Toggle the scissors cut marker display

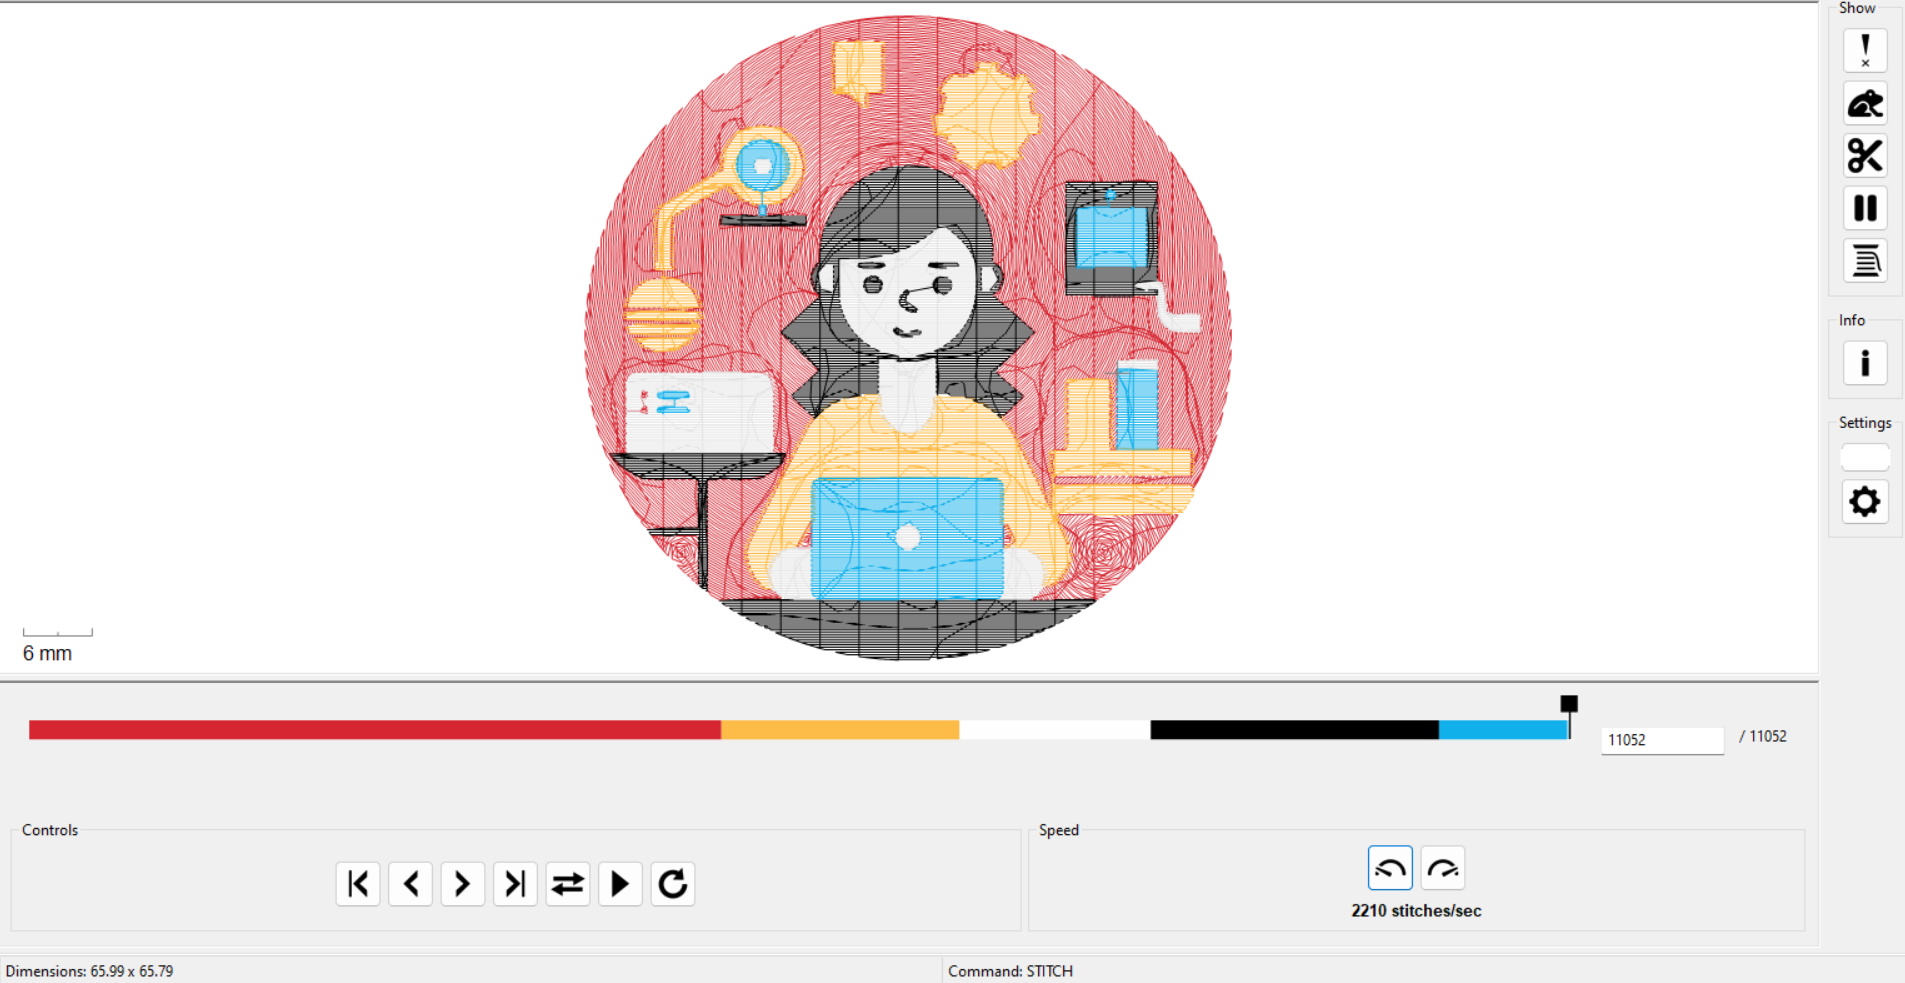point(1865,156)
